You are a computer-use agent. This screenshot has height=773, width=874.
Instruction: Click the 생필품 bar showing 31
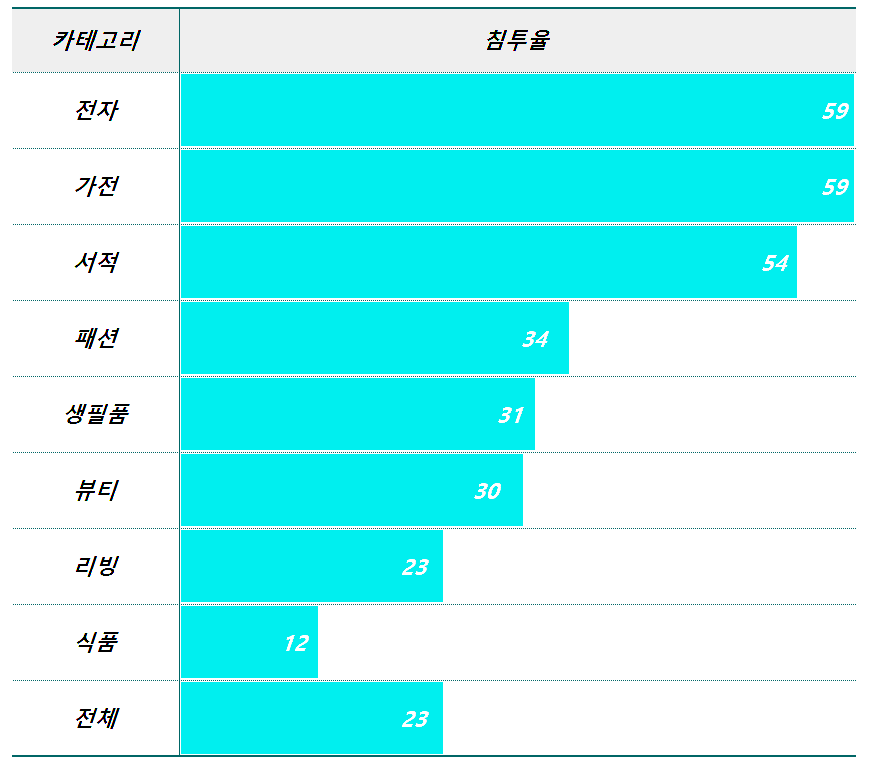pyautogui.click(x=357, y=414)
